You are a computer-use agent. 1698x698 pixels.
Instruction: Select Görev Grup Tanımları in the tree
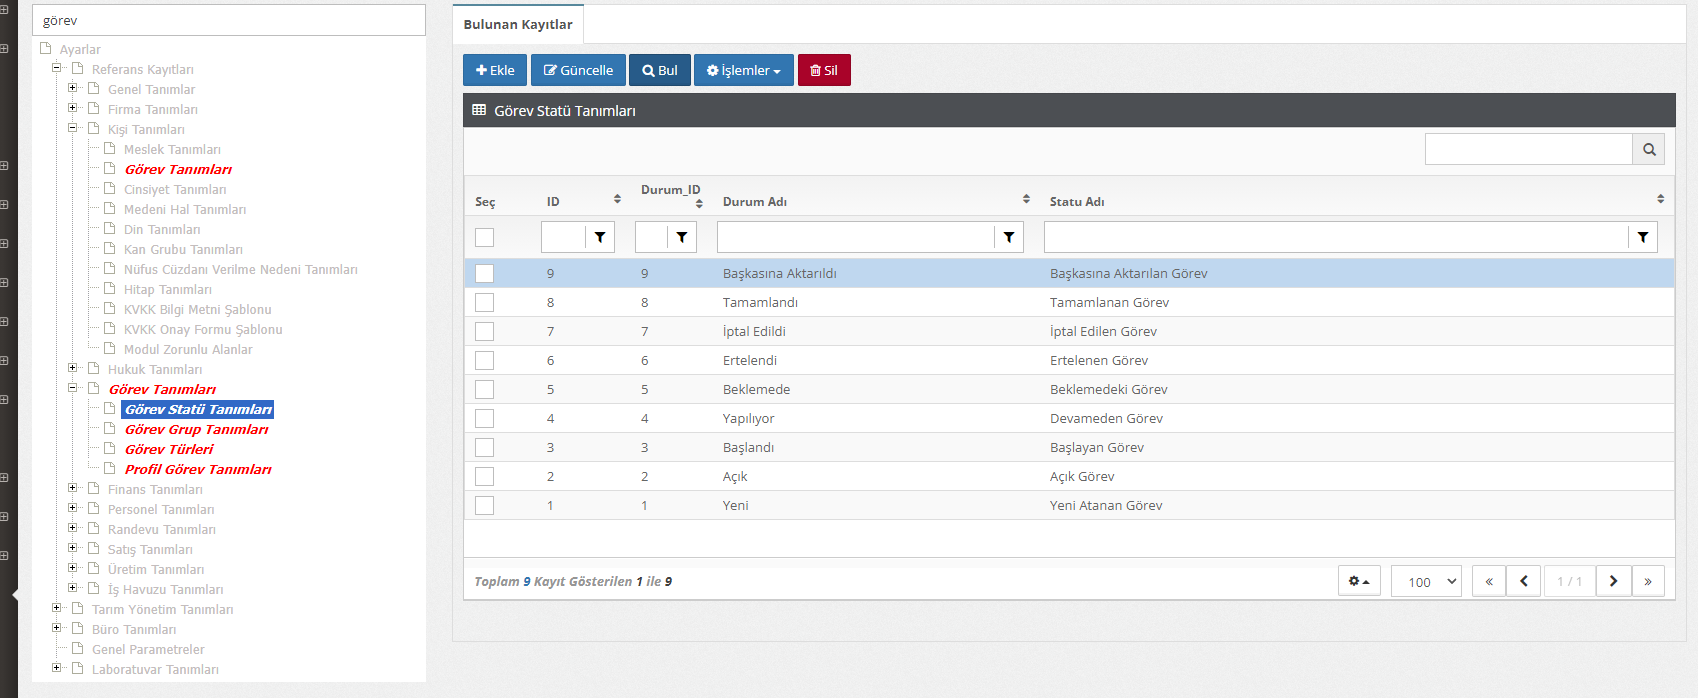pyautogui.click(x=196, y=429)
